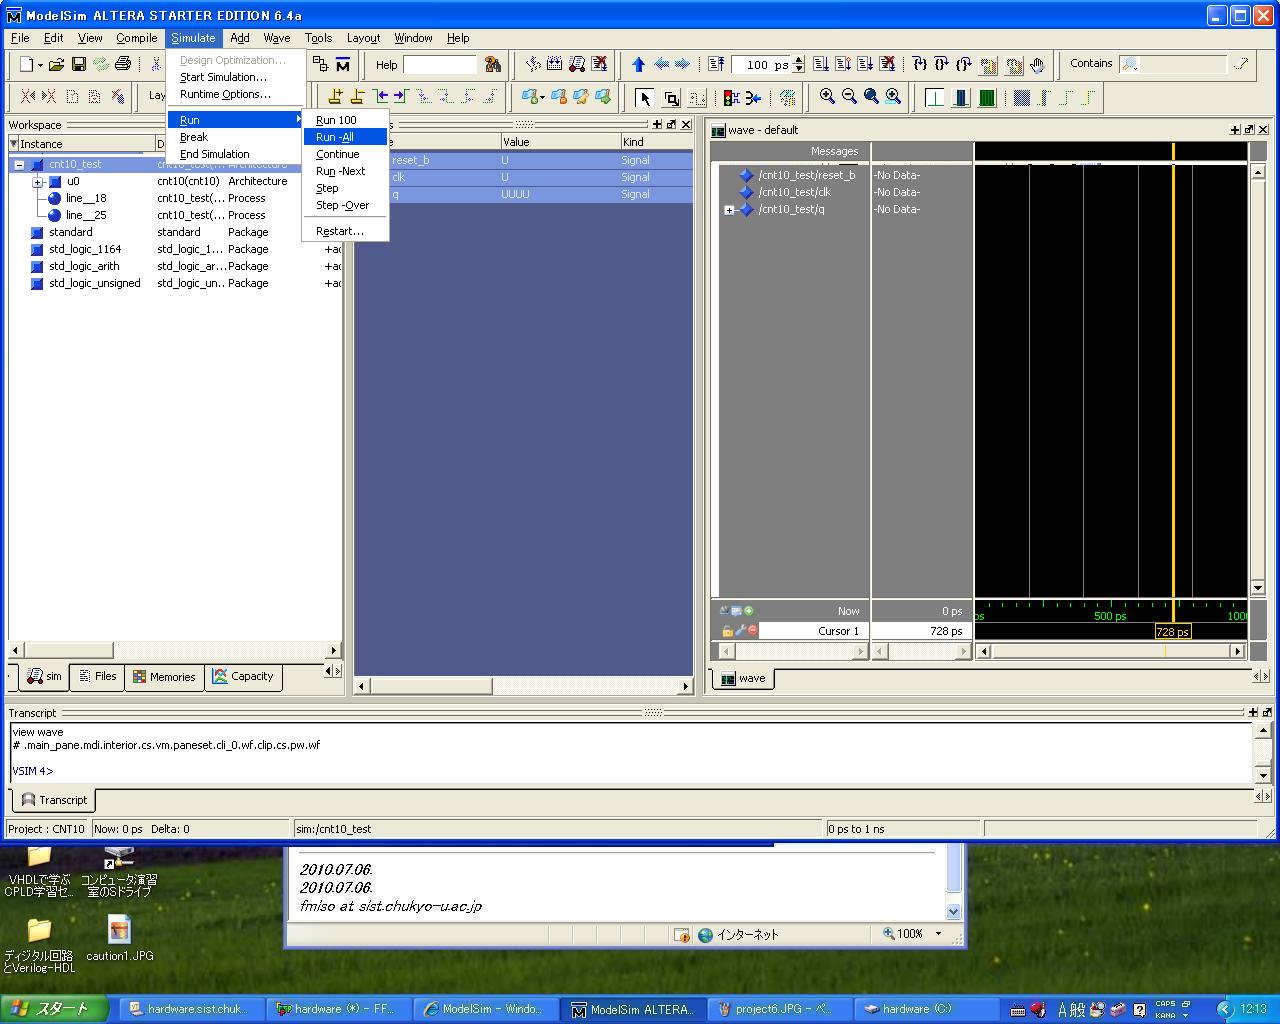Click the Find next transition icon
Screen dimensions: 1280x1024
point(400,97)
